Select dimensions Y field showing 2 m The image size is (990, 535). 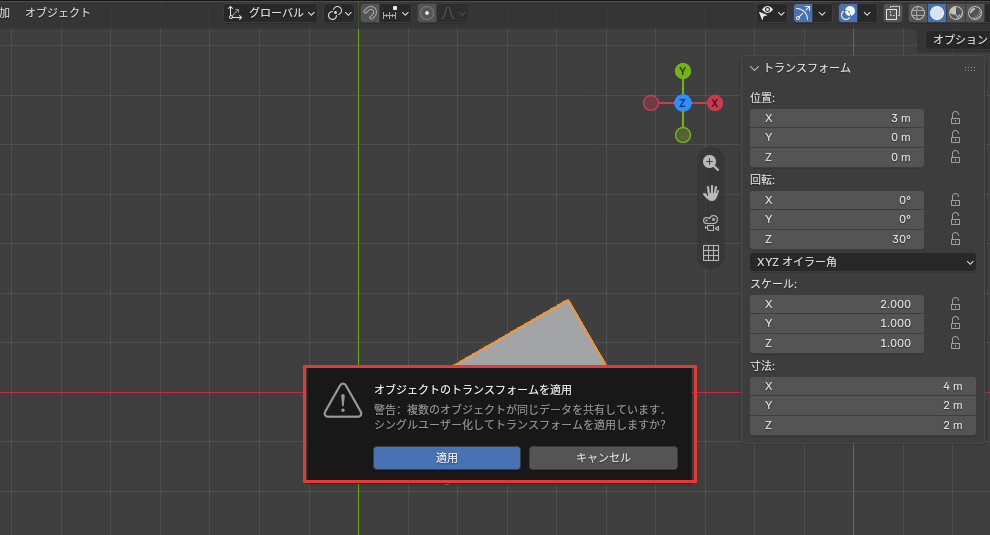[862, 406]
